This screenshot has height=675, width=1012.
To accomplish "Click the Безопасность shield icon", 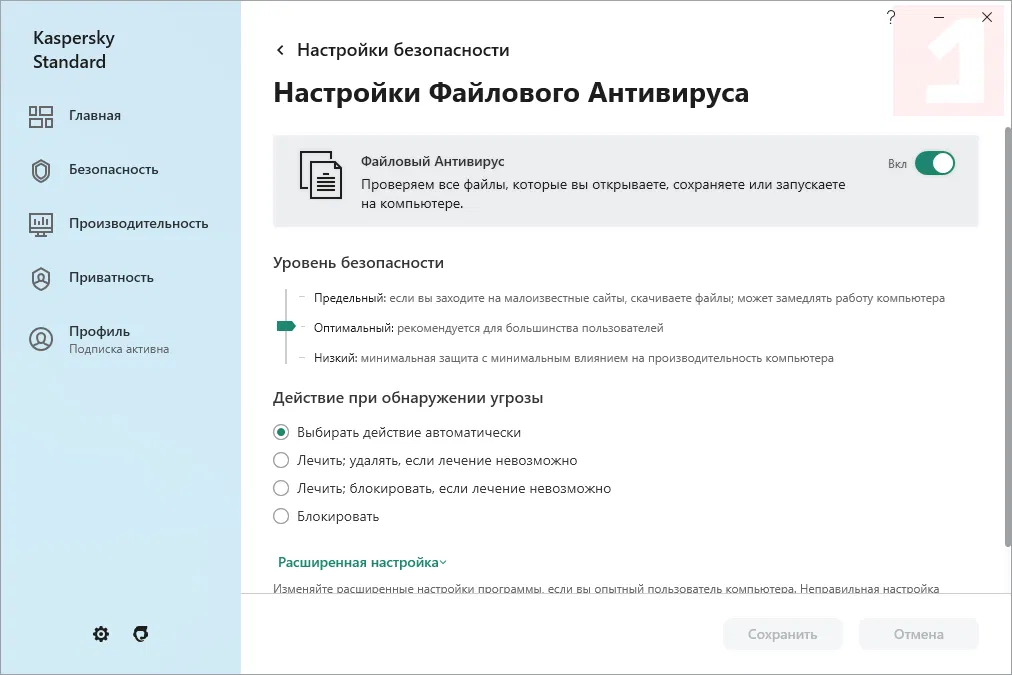I will coord(41,171).
